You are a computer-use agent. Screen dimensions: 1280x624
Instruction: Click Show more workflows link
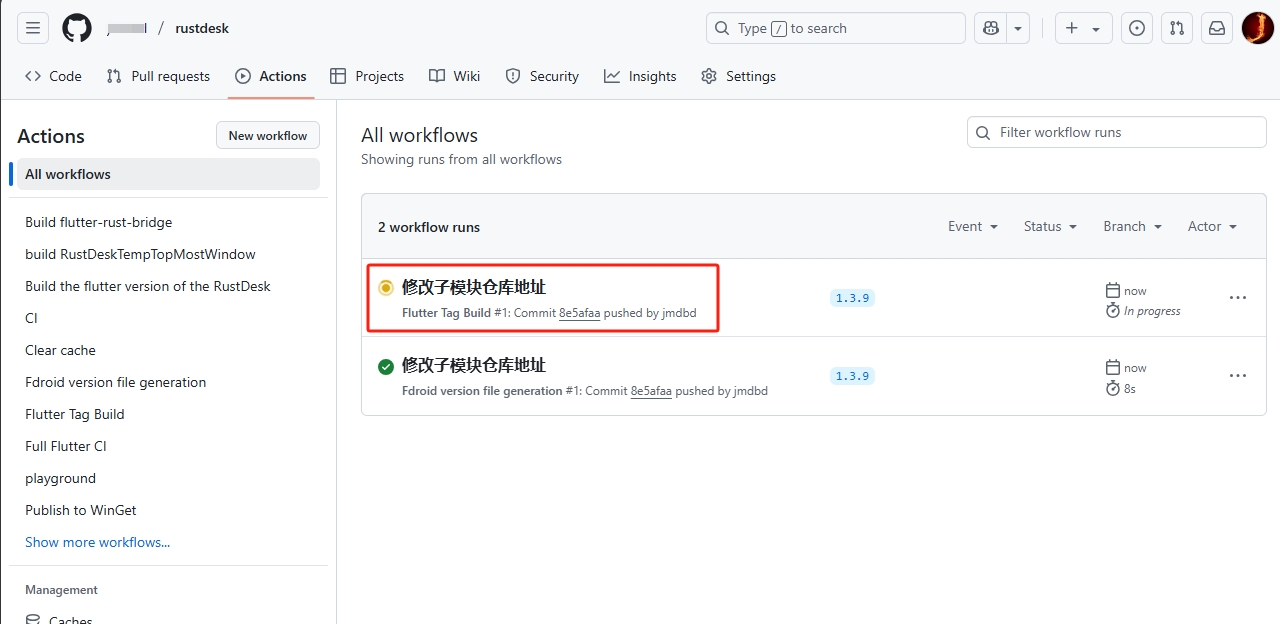tap(97, 542)
